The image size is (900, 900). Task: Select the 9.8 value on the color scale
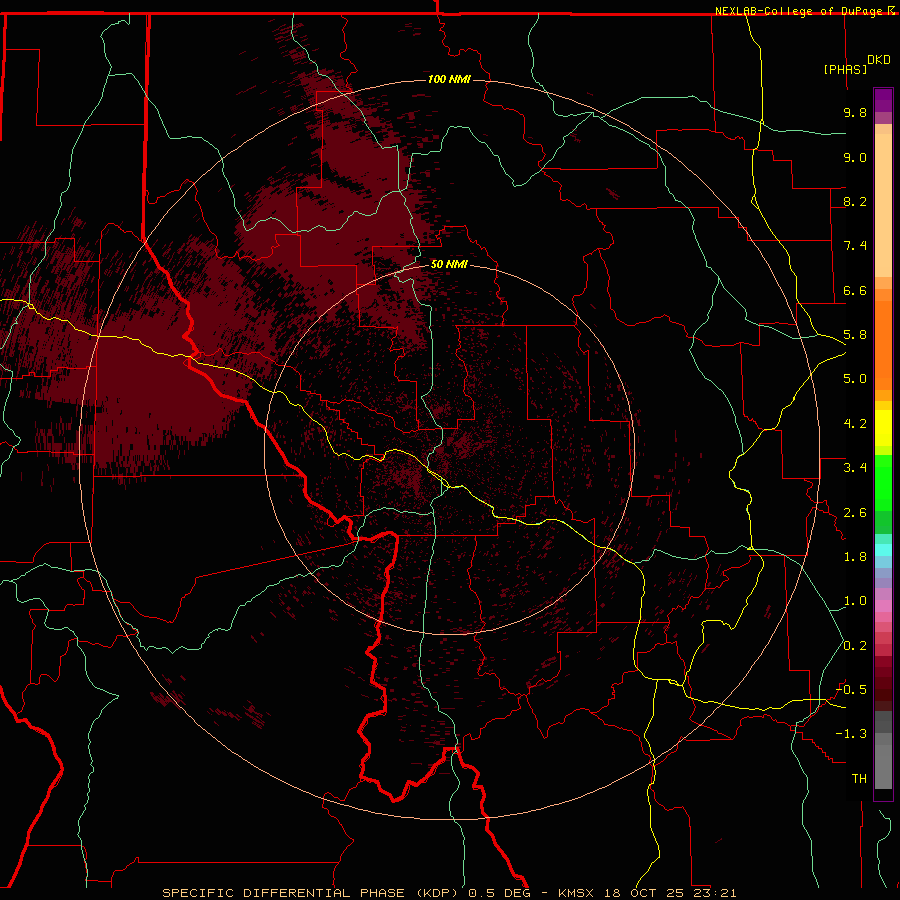tap(855, 112)
